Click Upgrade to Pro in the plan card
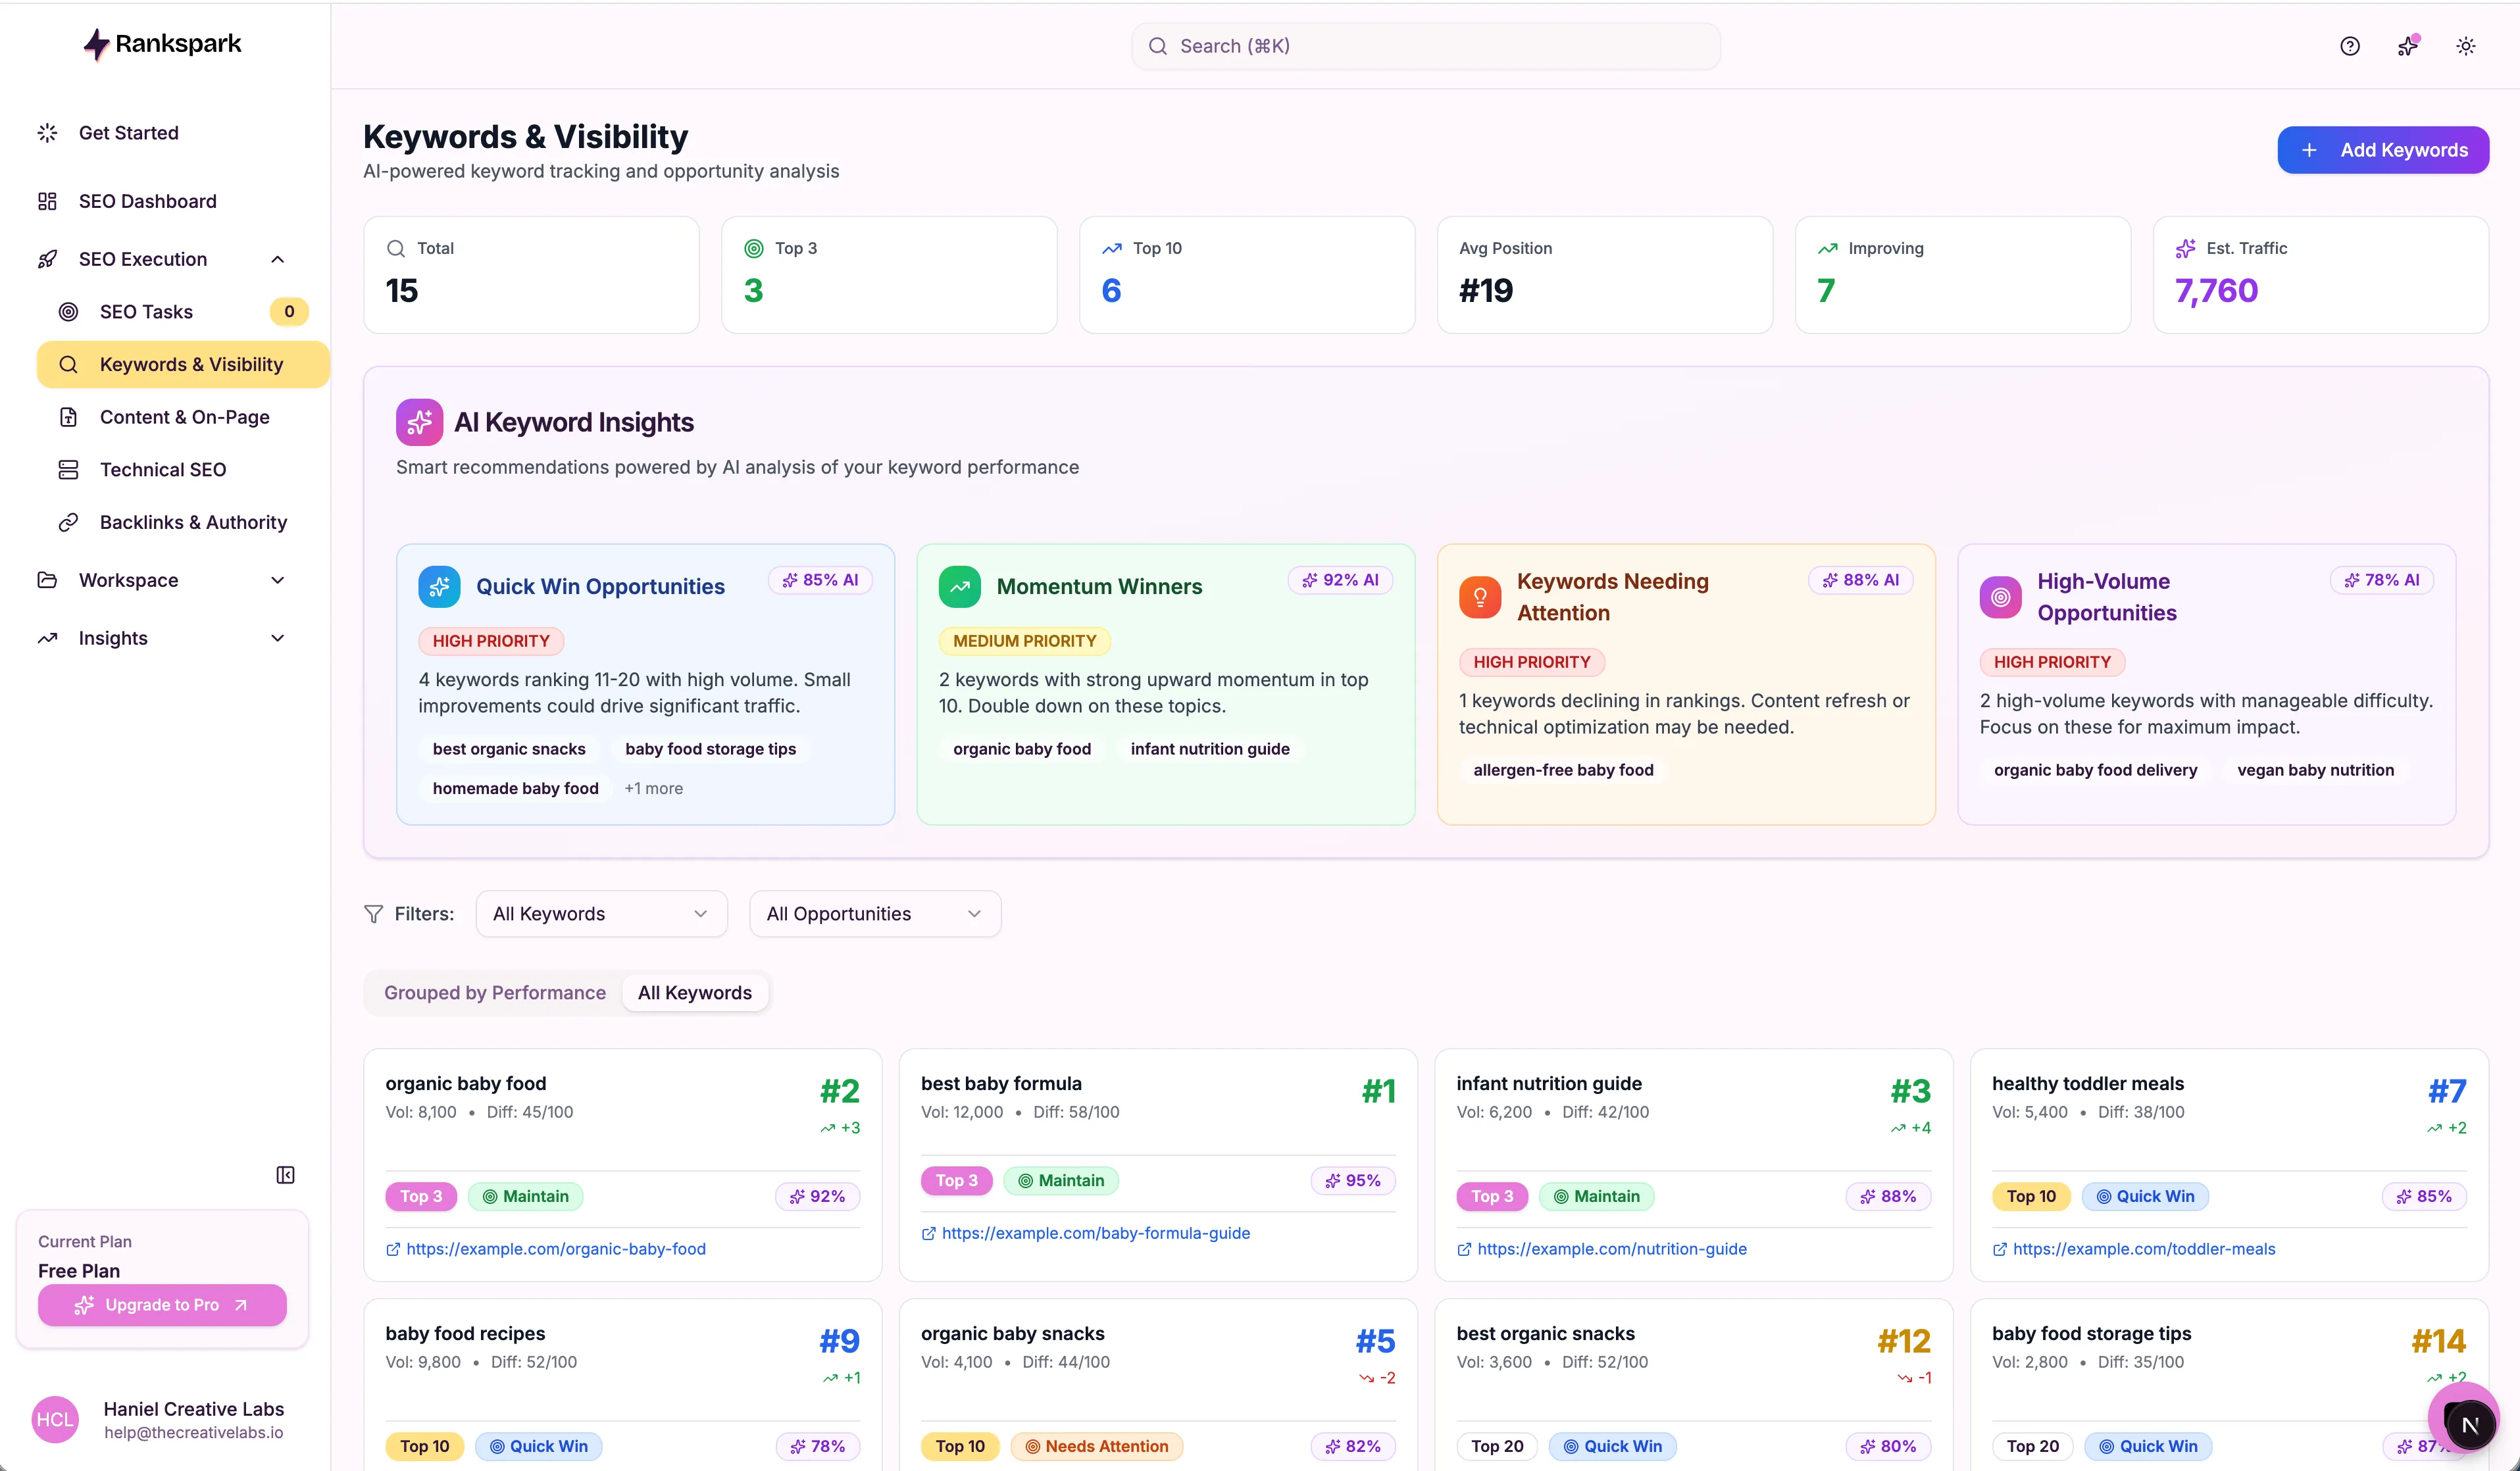This screenshot has height=1471, width=2520. (162, 1305)
